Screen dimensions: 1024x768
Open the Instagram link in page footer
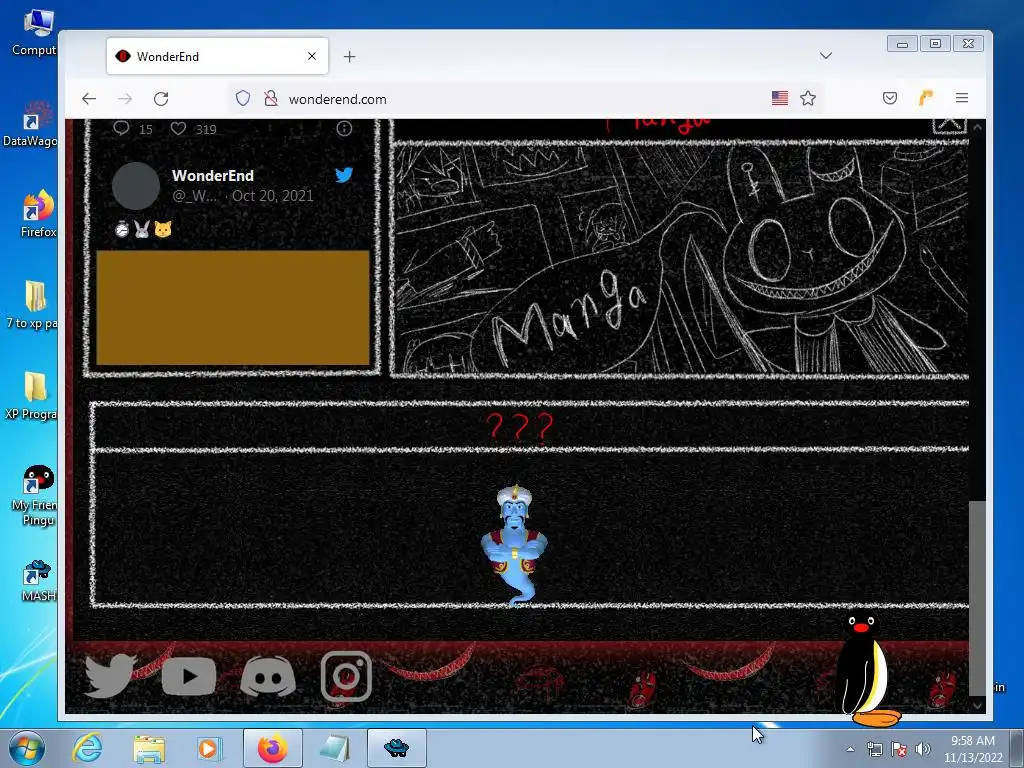346,676
